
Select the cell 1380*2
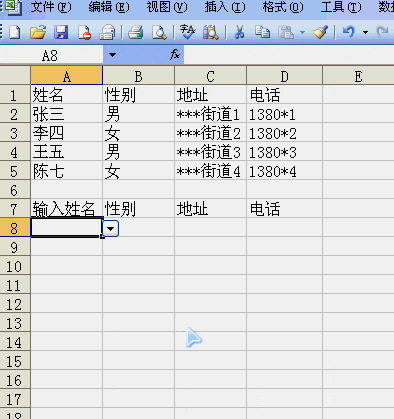click(x=284, y=133)
